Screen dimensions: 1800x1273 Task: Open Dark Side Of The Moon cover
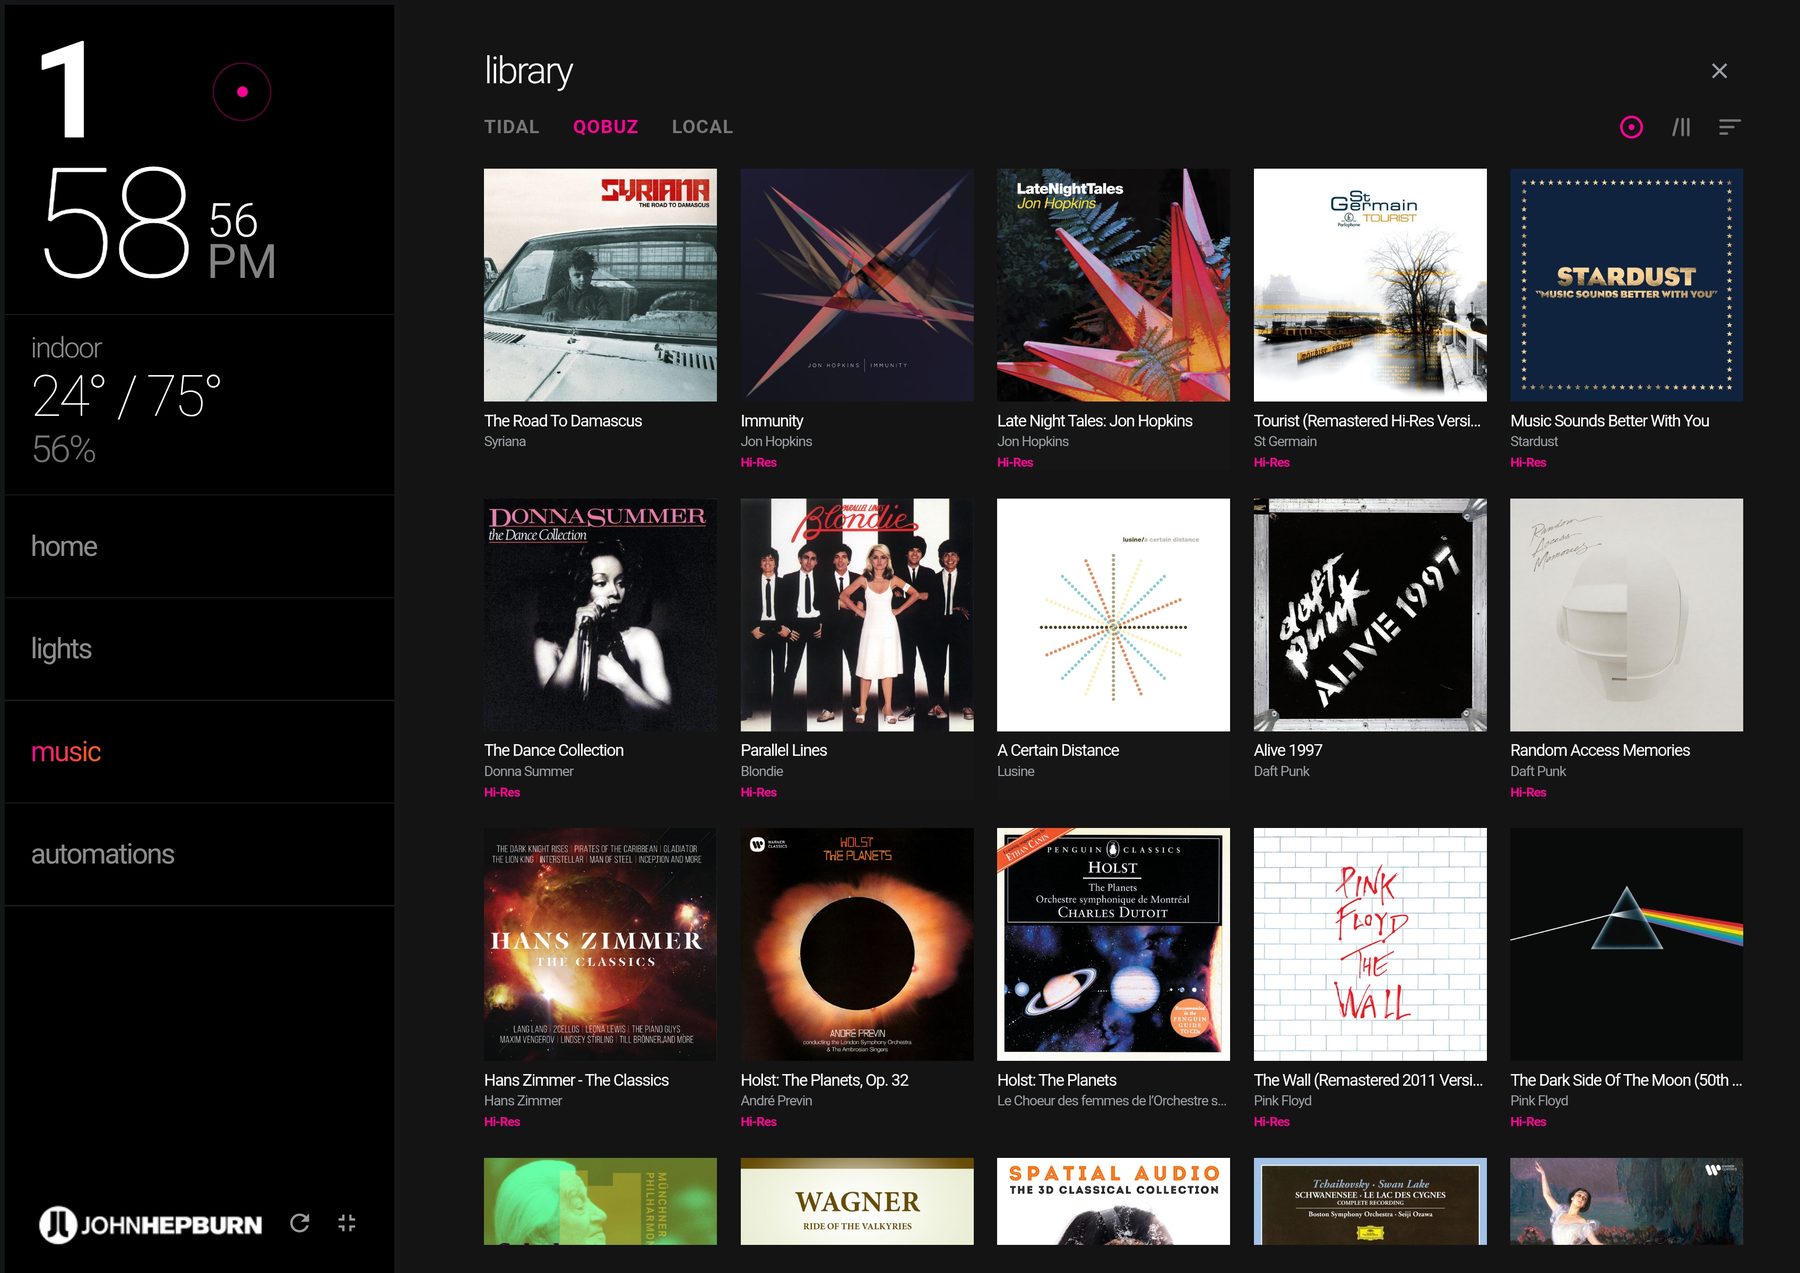coord(1626,944)
